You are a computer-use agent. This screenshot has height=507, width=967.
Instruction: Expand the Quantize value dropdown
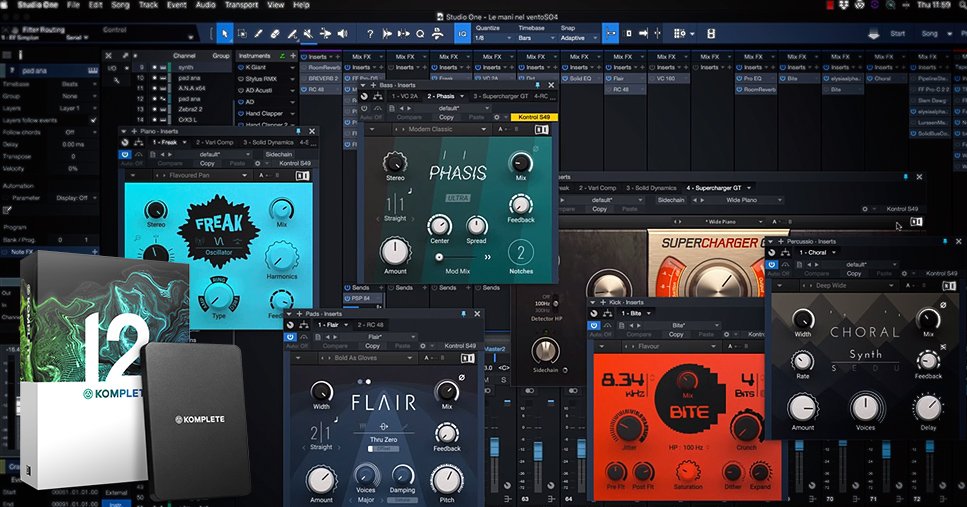pos(493,38)
